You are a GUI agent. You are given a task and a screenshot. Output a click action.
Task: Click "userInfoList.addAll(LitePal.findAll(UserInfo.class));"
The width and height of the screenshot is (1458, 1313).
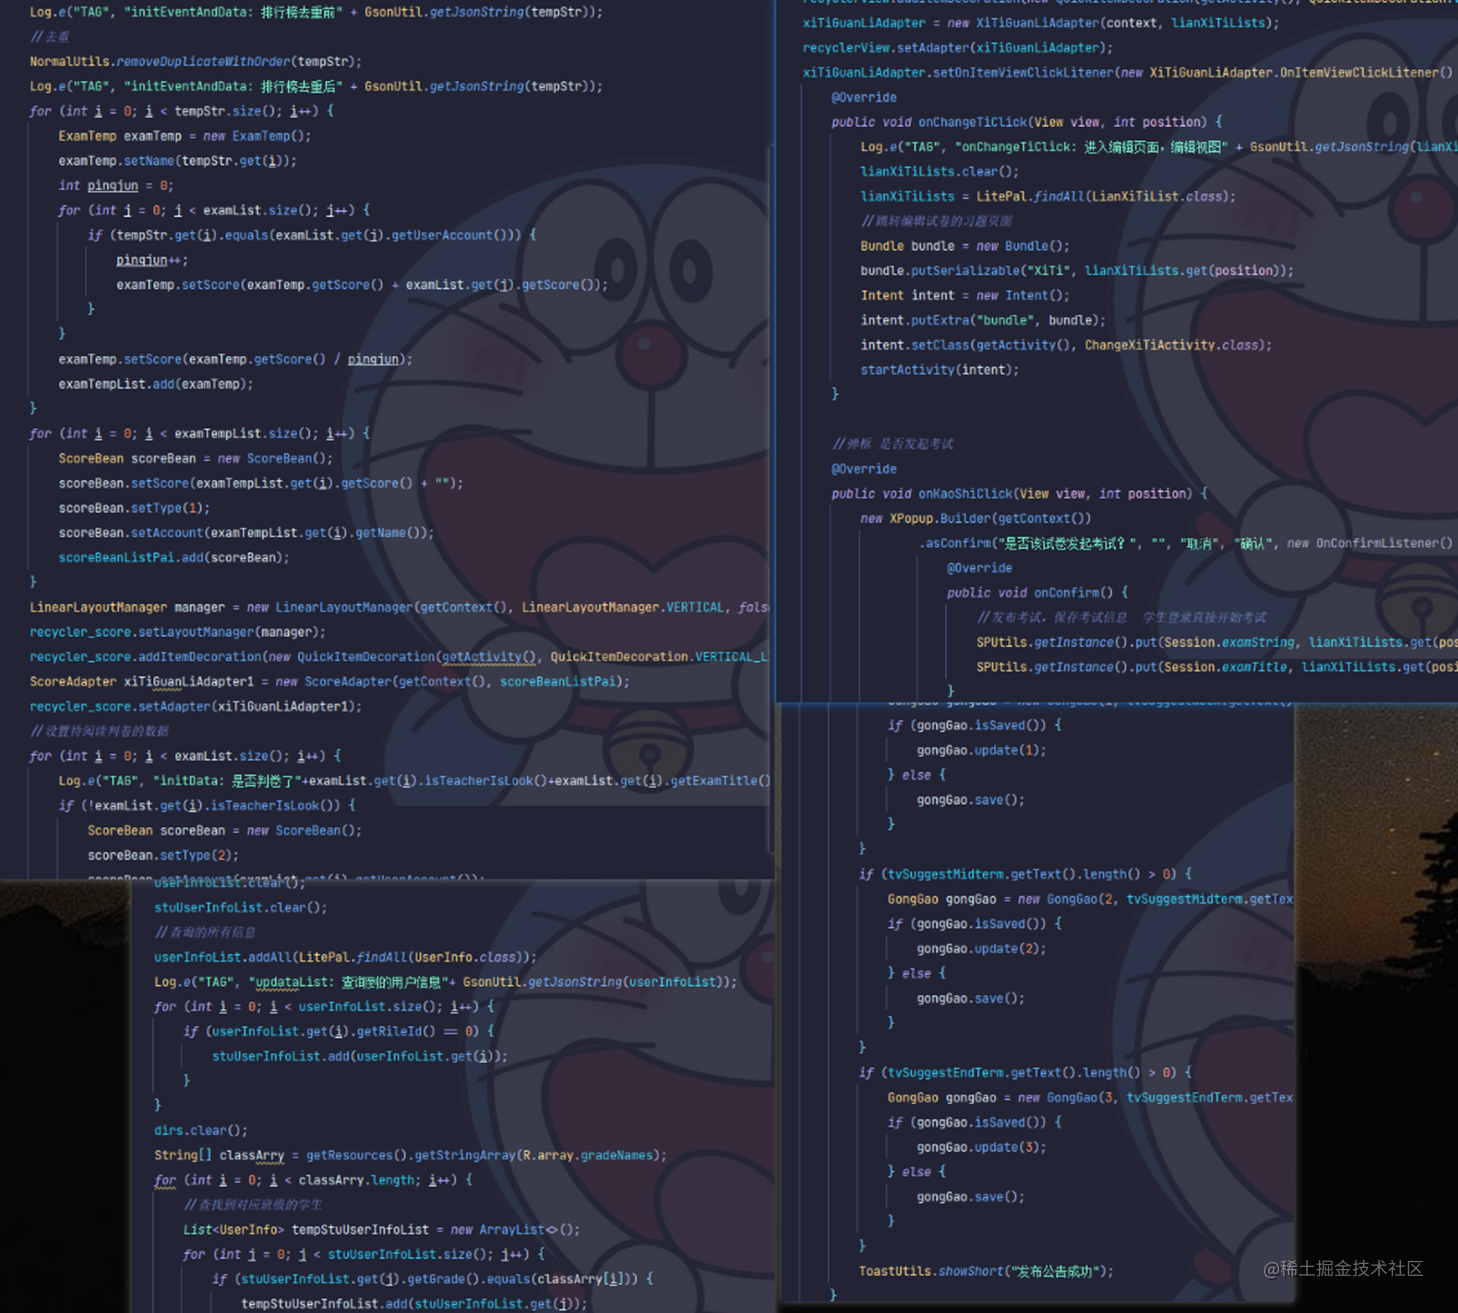[346, 957]
